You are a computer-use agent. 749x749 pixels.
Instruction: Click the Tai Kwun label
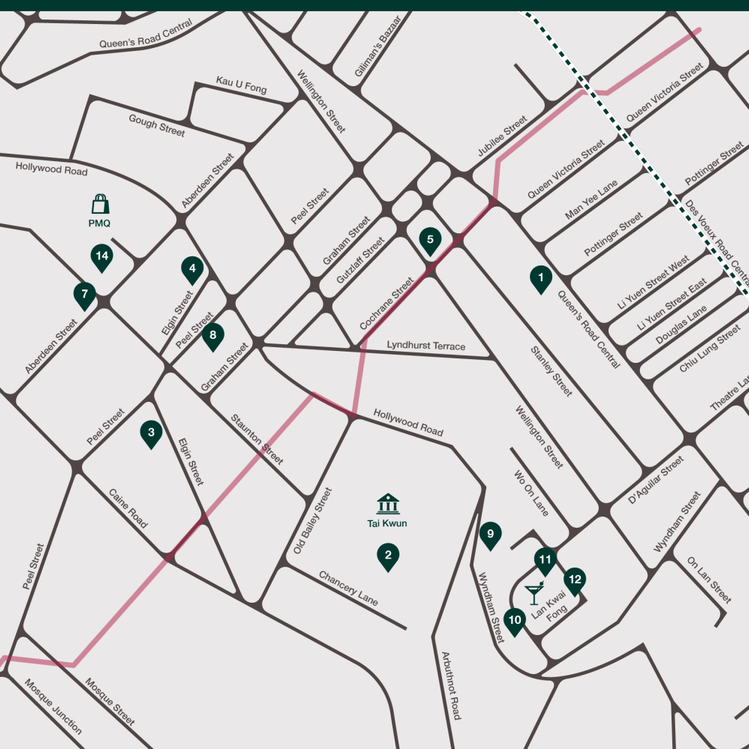point(388,523)
